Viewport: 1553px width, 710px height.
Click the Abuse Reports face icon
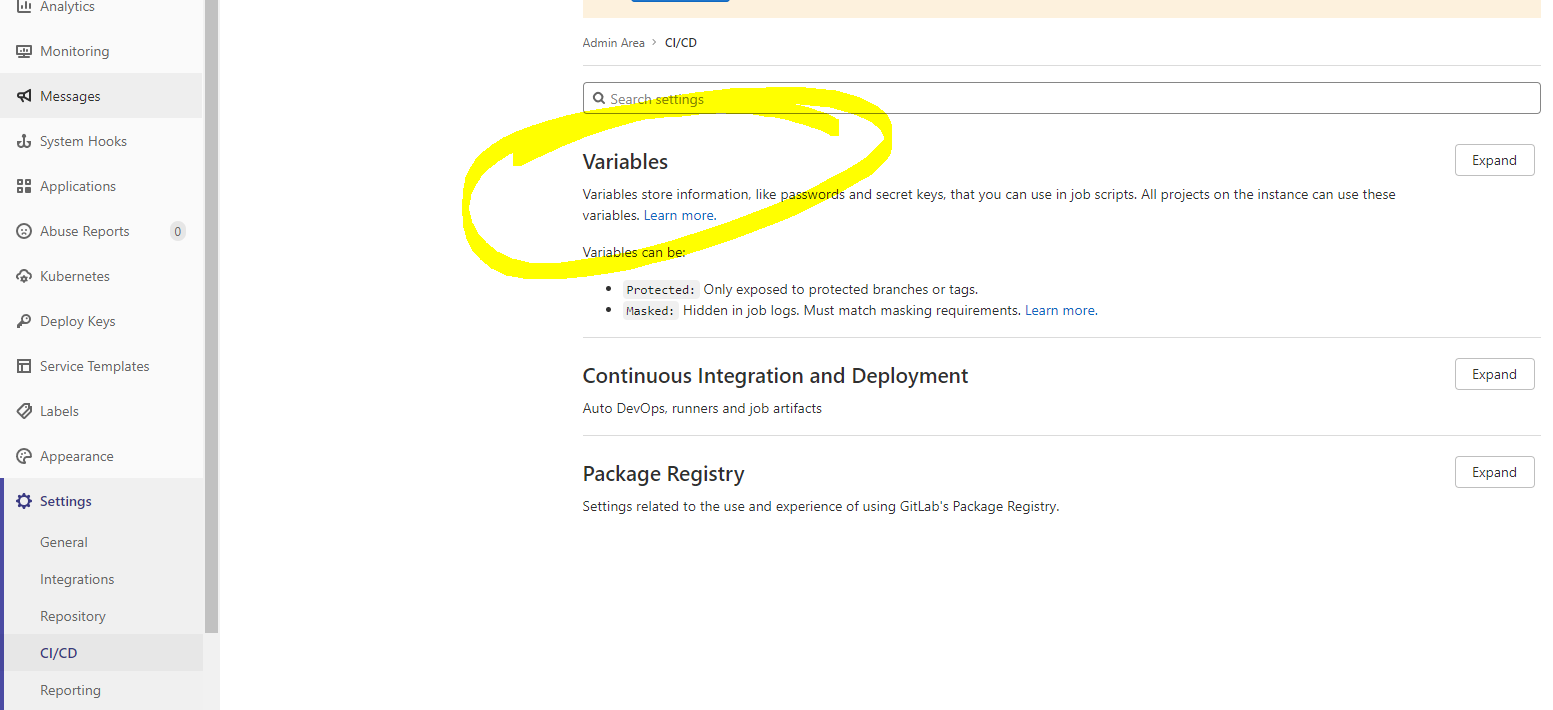coord(24,231)
